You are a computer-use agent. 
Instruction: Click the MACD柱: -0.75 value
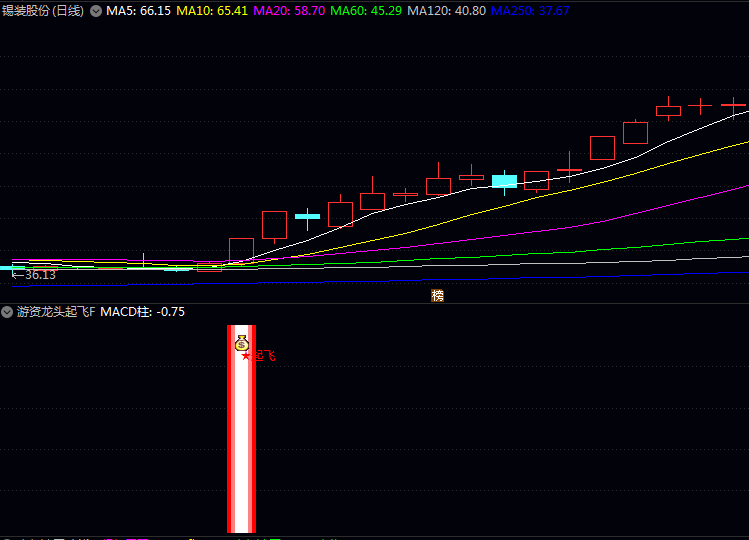pos(142,312)
